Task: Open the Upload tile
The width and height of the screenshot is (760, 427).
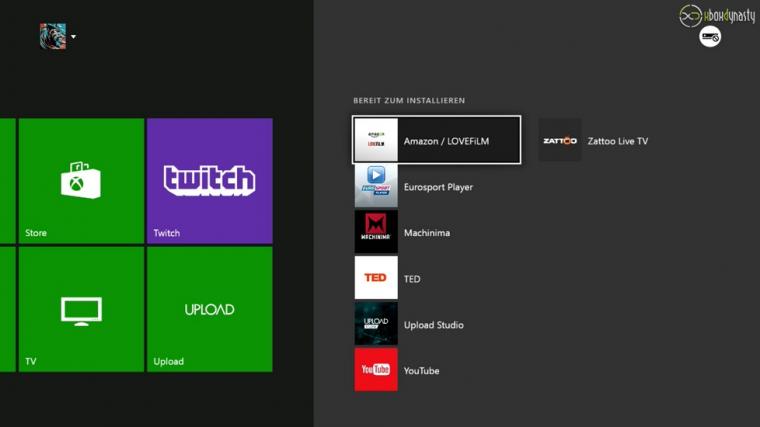Action: click(x=210, y=309)
